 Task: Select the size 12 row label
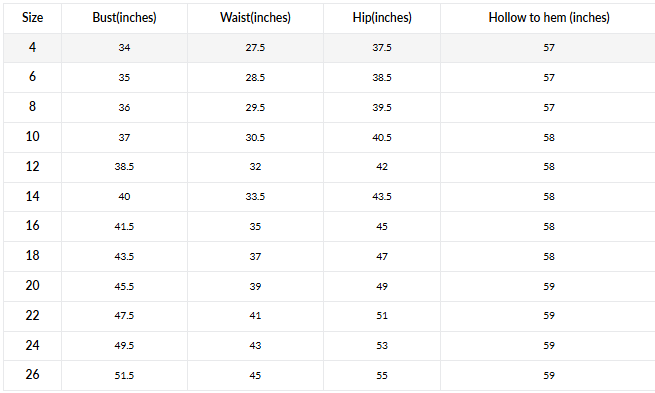click(33, 167)
